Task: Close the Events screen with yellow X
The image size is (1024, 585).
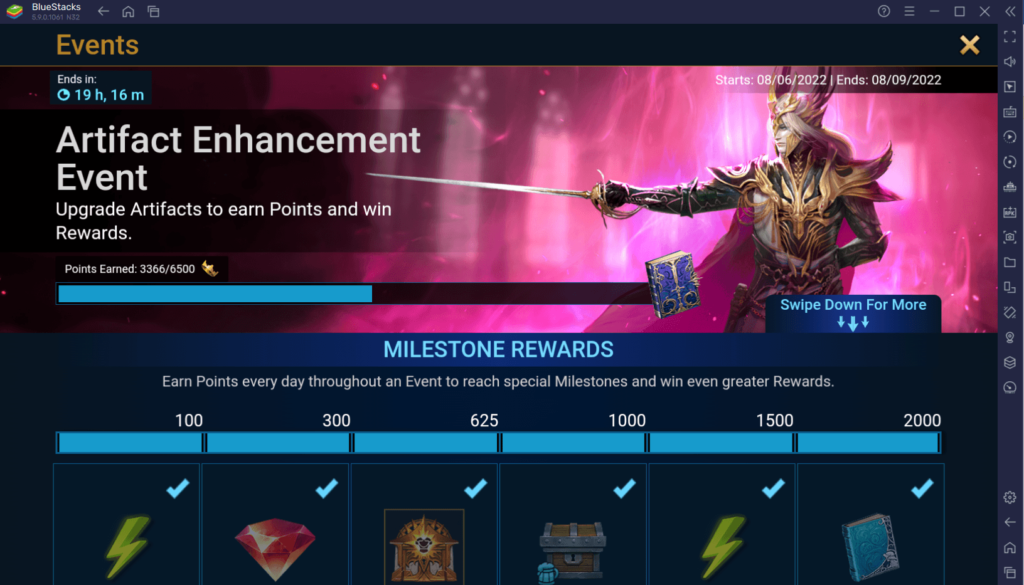Action: [x=970, y=44]
